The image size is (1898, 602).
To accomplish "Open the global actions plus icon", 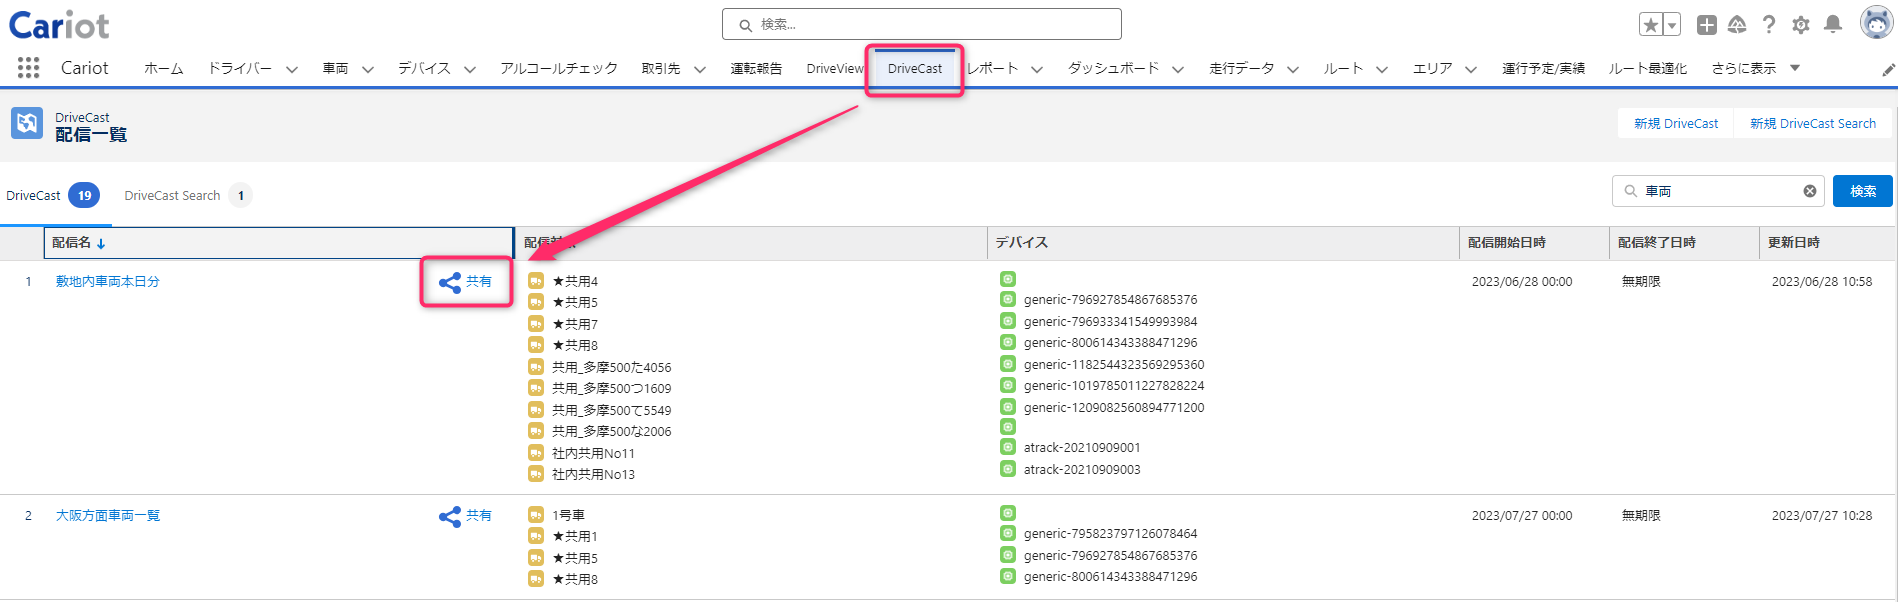I will tap(1707, 25).
